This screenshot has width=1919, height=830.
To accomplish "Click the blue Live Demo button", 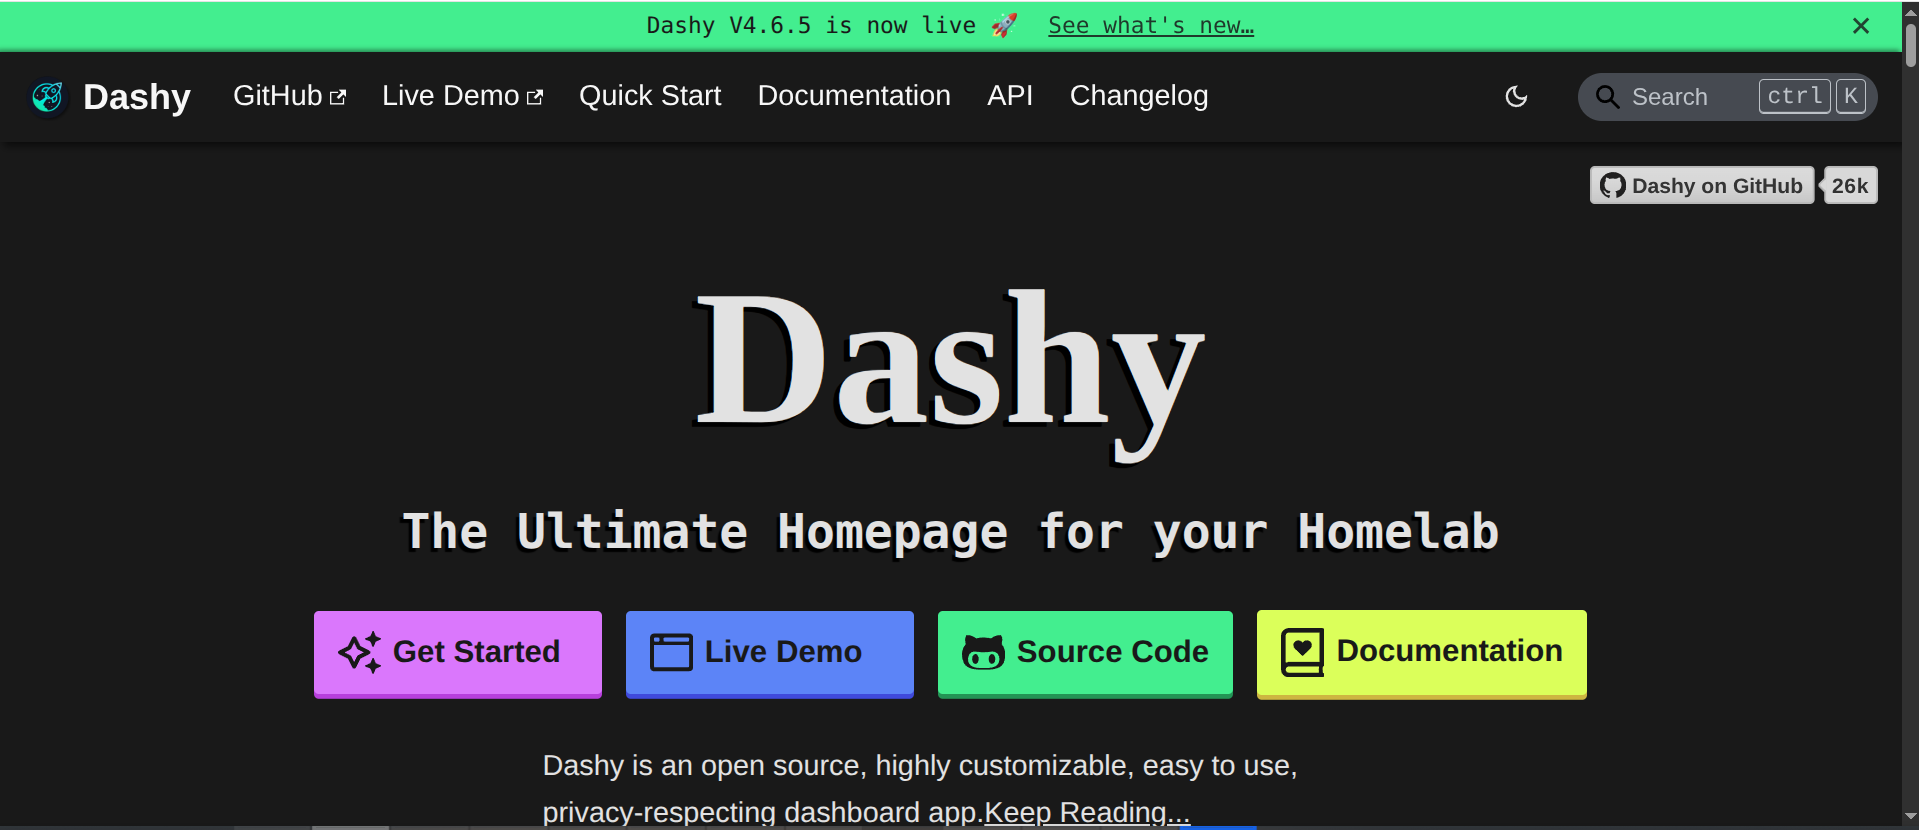I will click(770, 653).
